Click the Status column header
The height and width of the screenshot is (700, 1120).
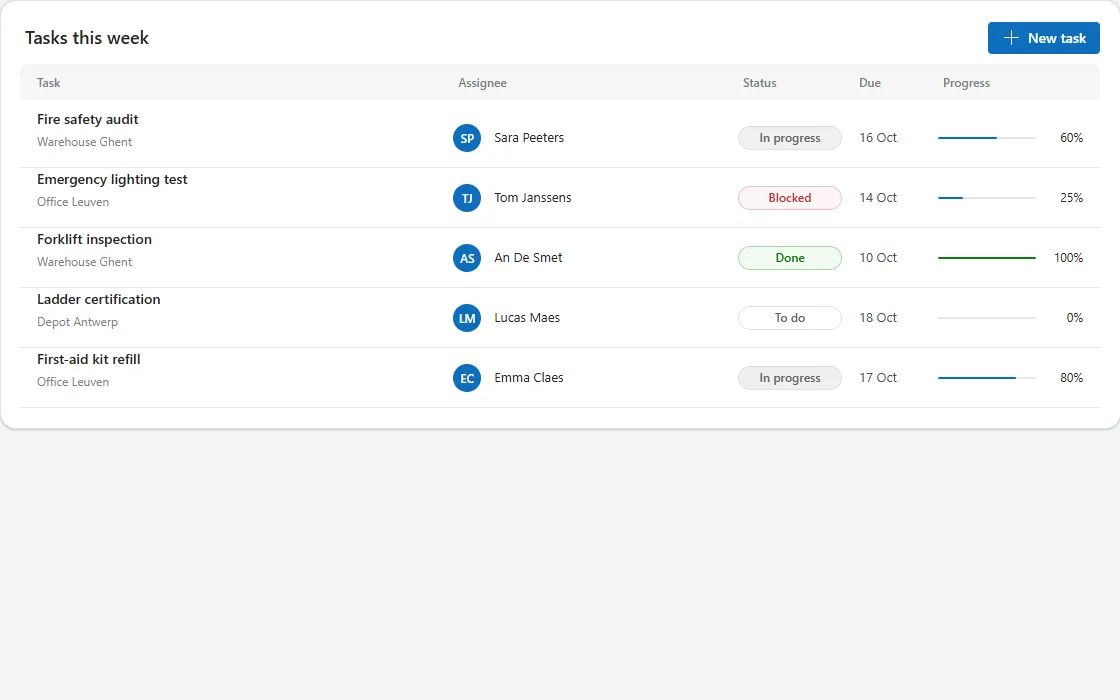pyautogui.click(x=759, y=83)
